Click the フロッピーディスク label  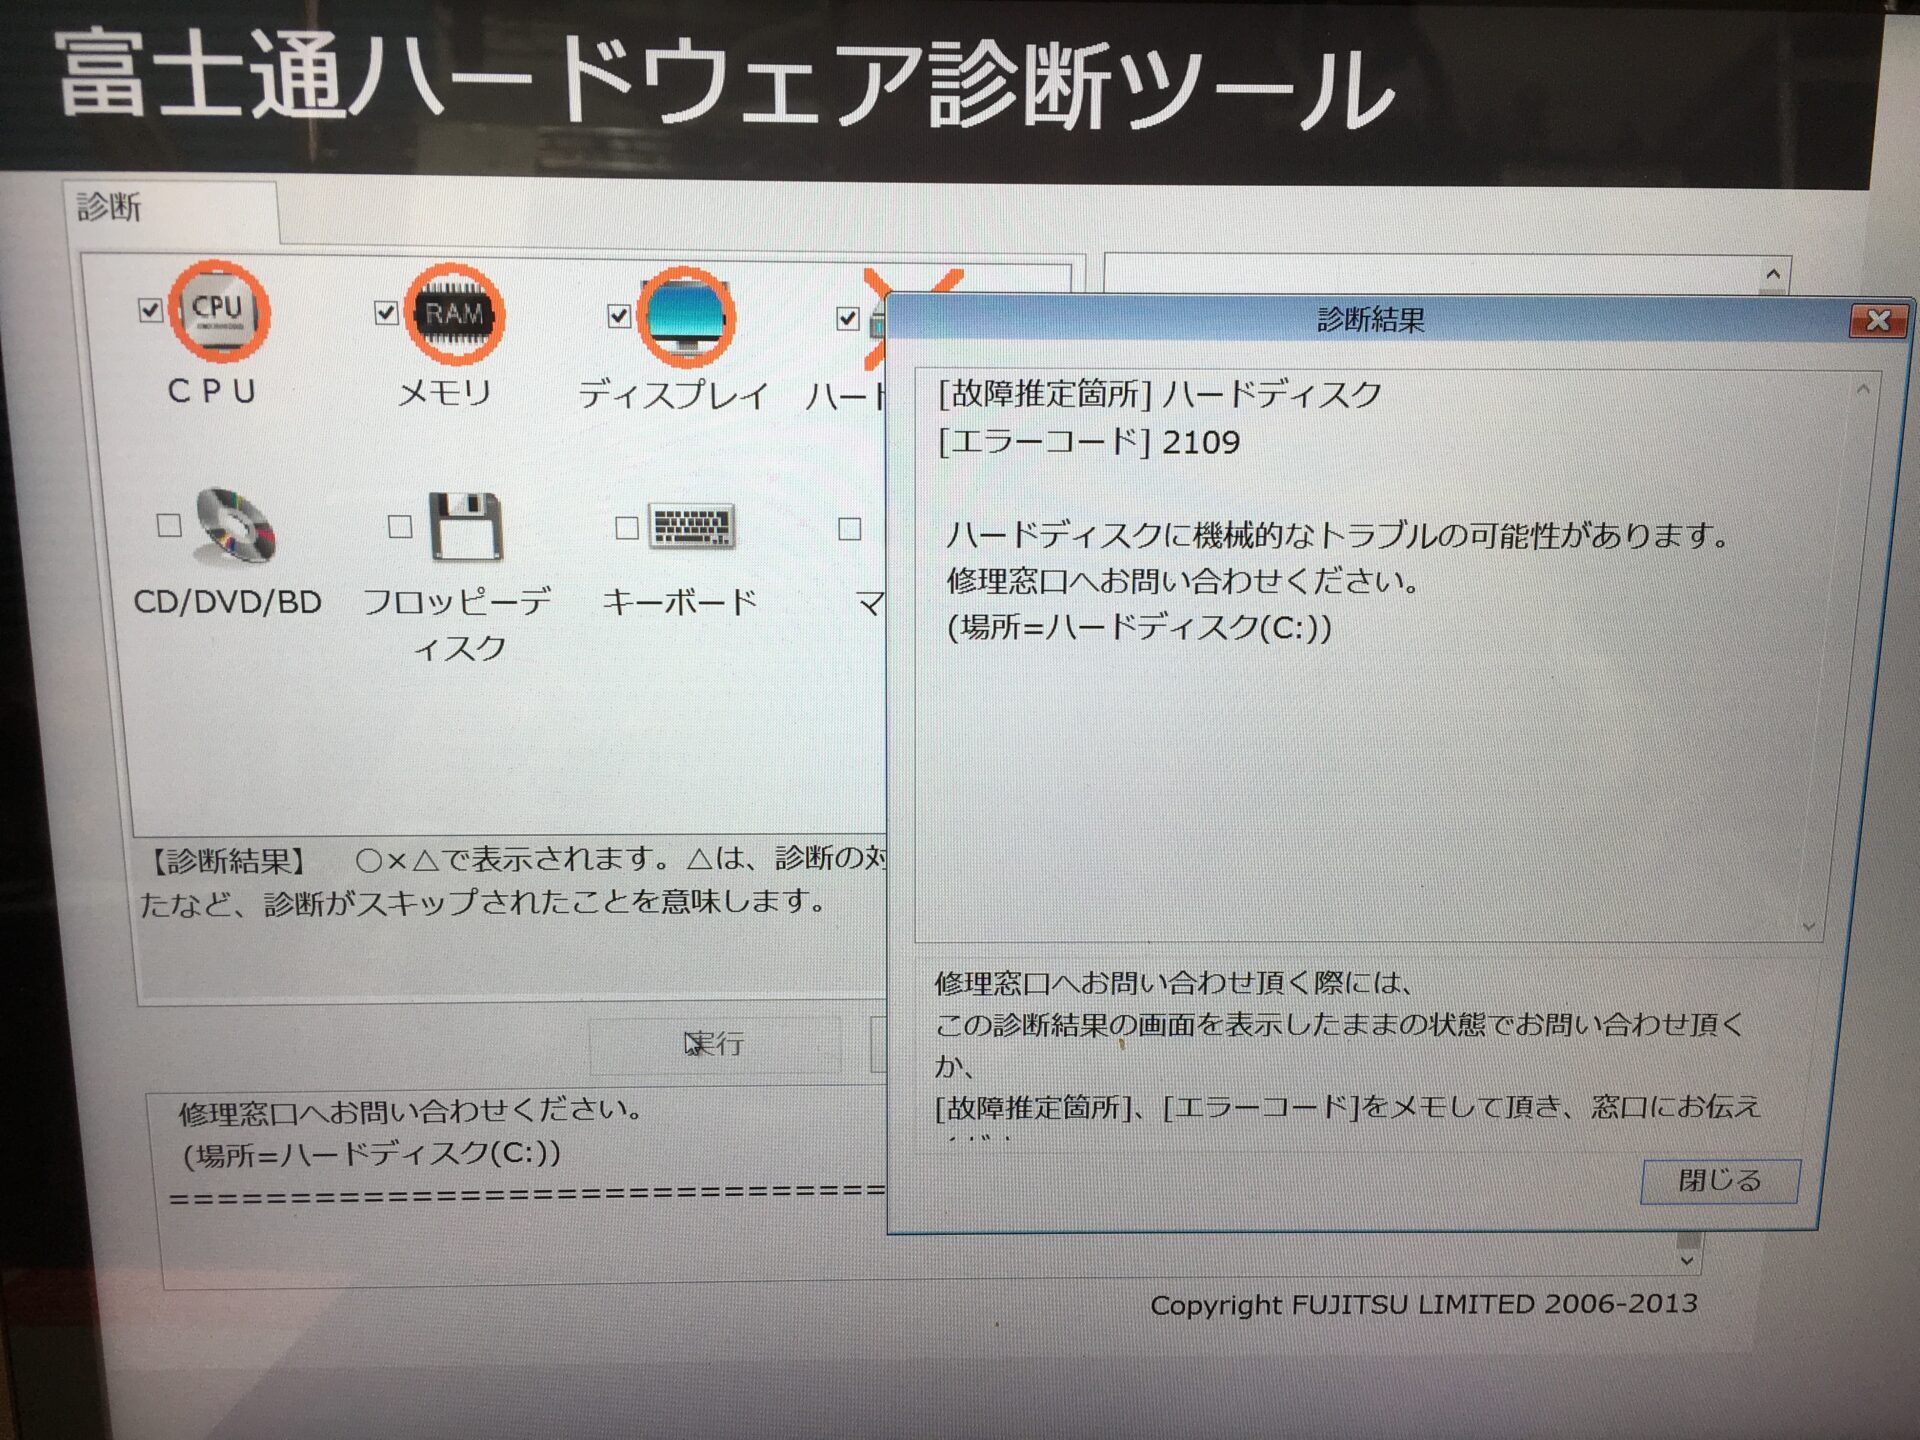point(458,624)
